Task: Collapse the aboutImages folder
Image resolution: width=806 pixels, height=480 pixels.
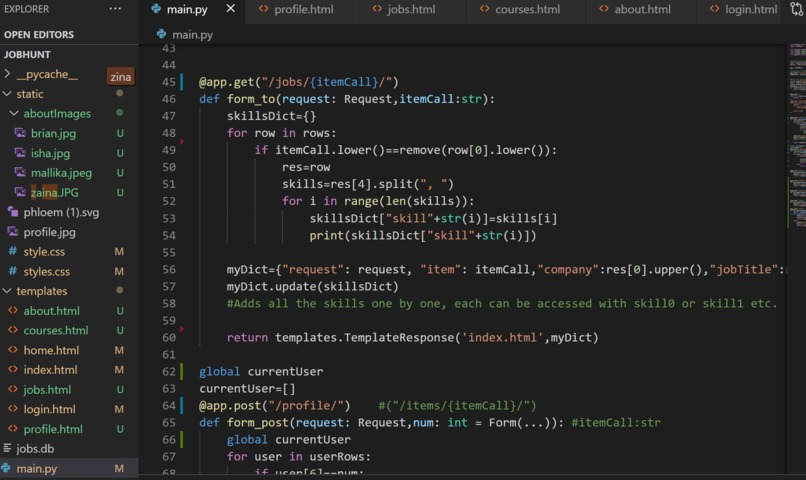Action: click(57, 114)
